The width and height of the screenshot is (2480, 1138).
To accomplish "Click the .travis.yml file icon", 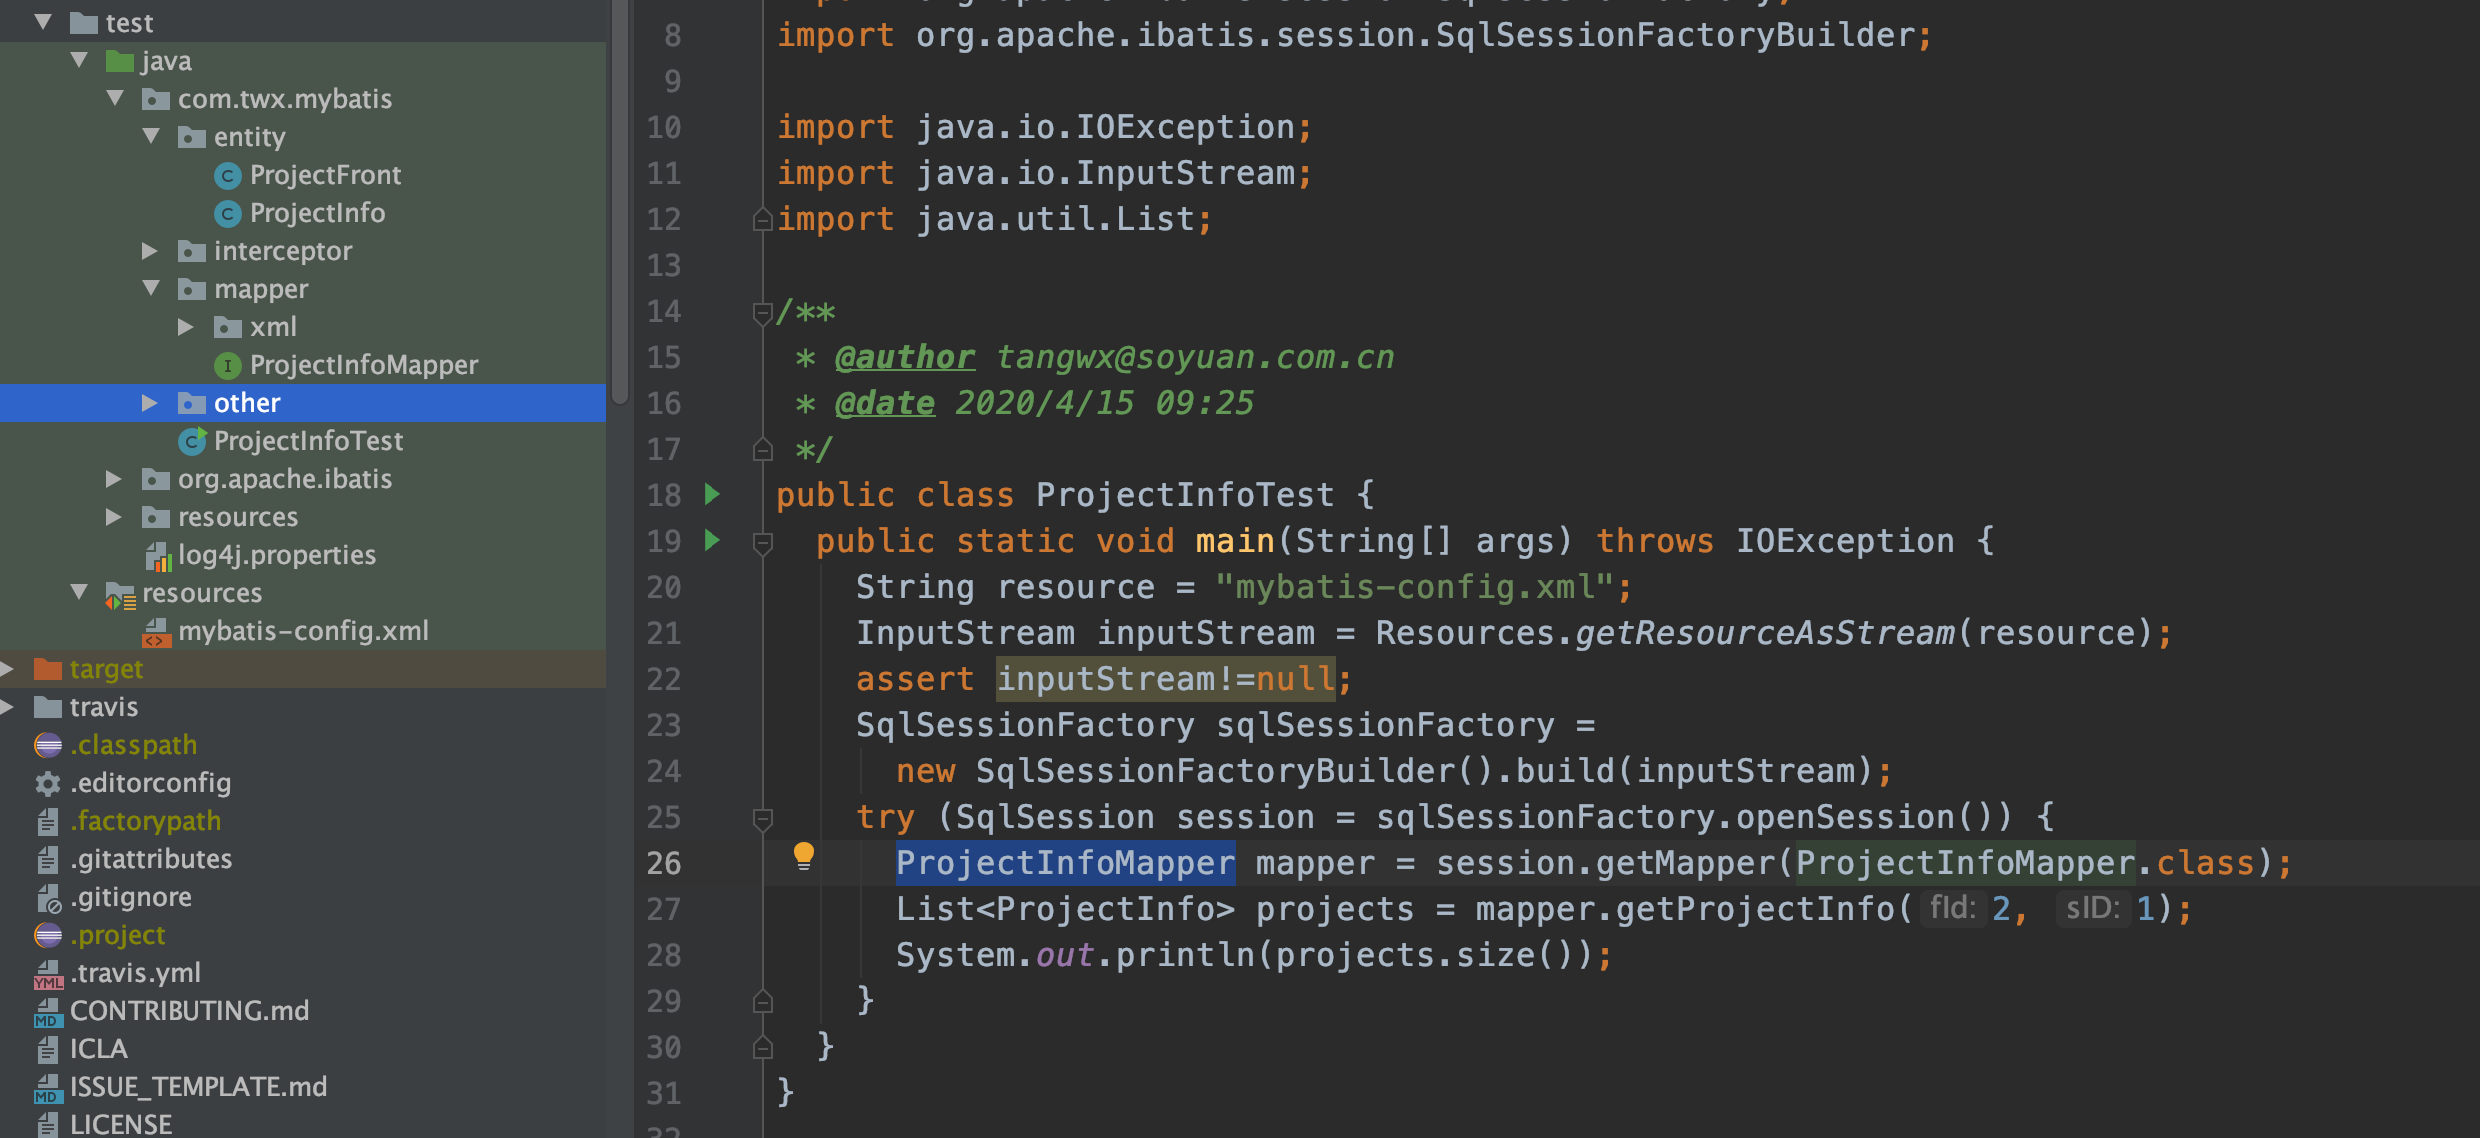I will 48,974.
